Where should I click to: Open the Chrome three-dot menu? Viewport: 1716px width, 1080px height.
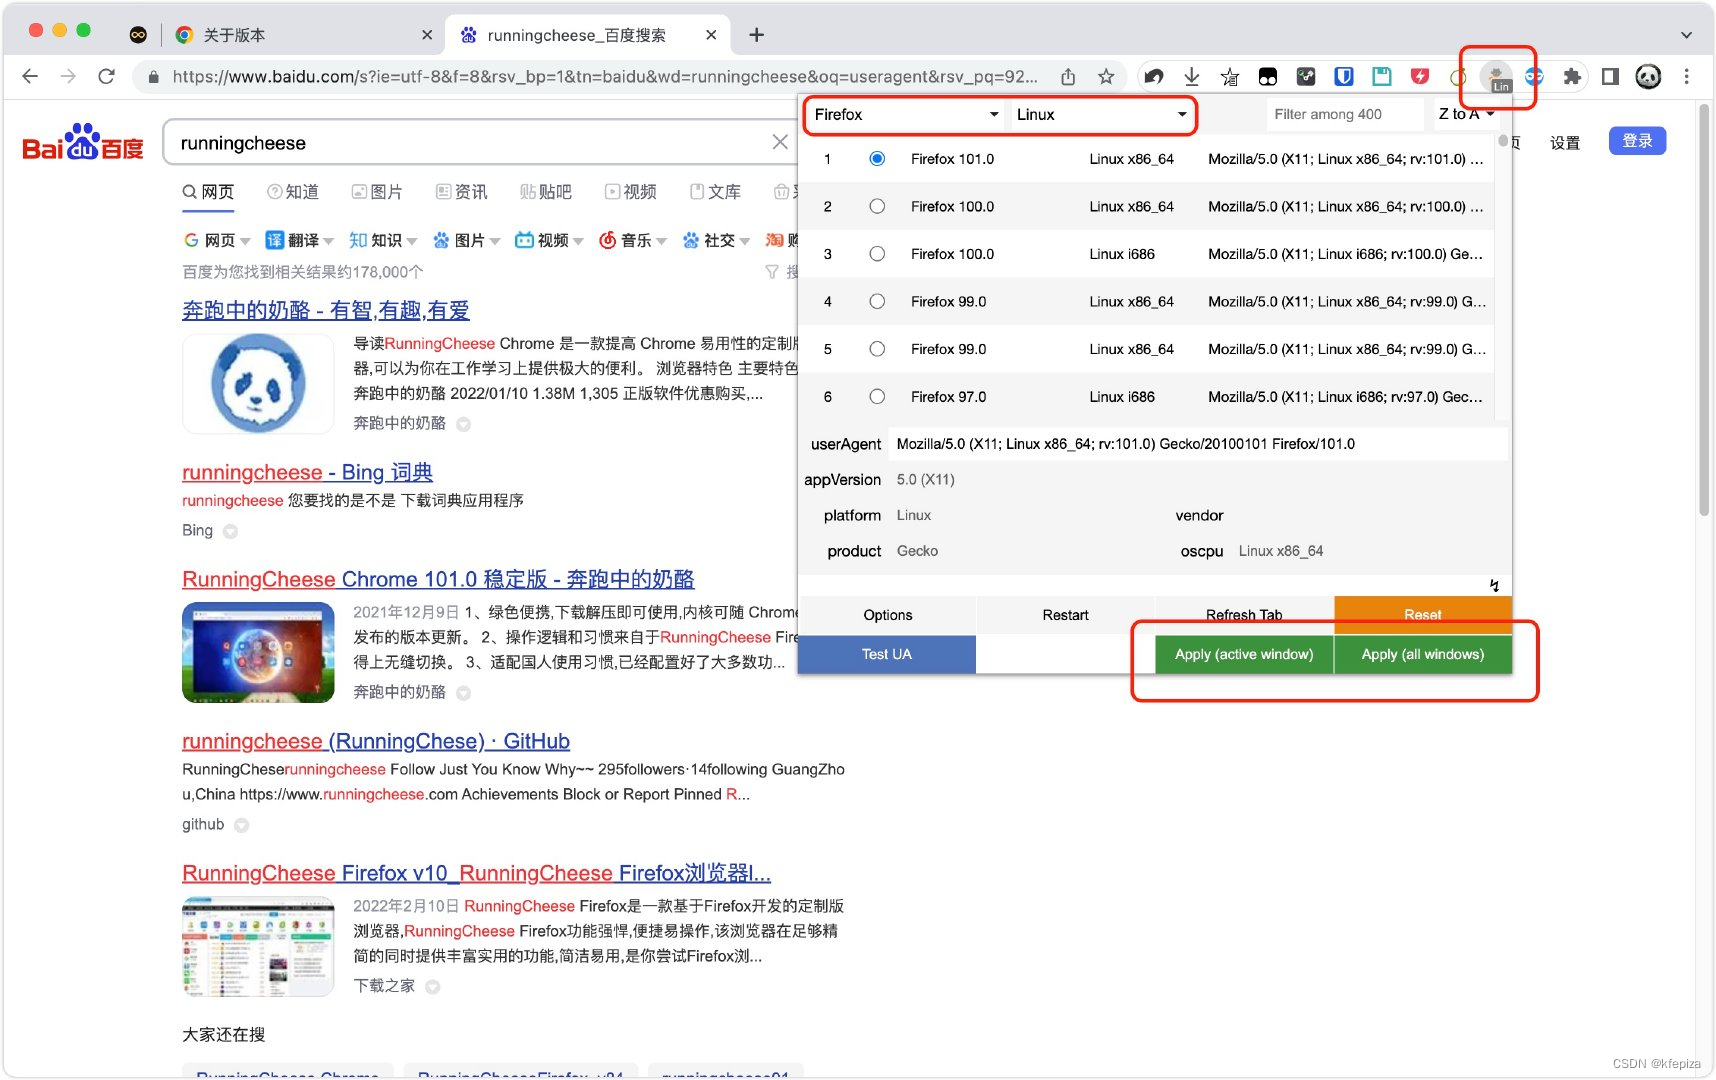(1686, 76)
